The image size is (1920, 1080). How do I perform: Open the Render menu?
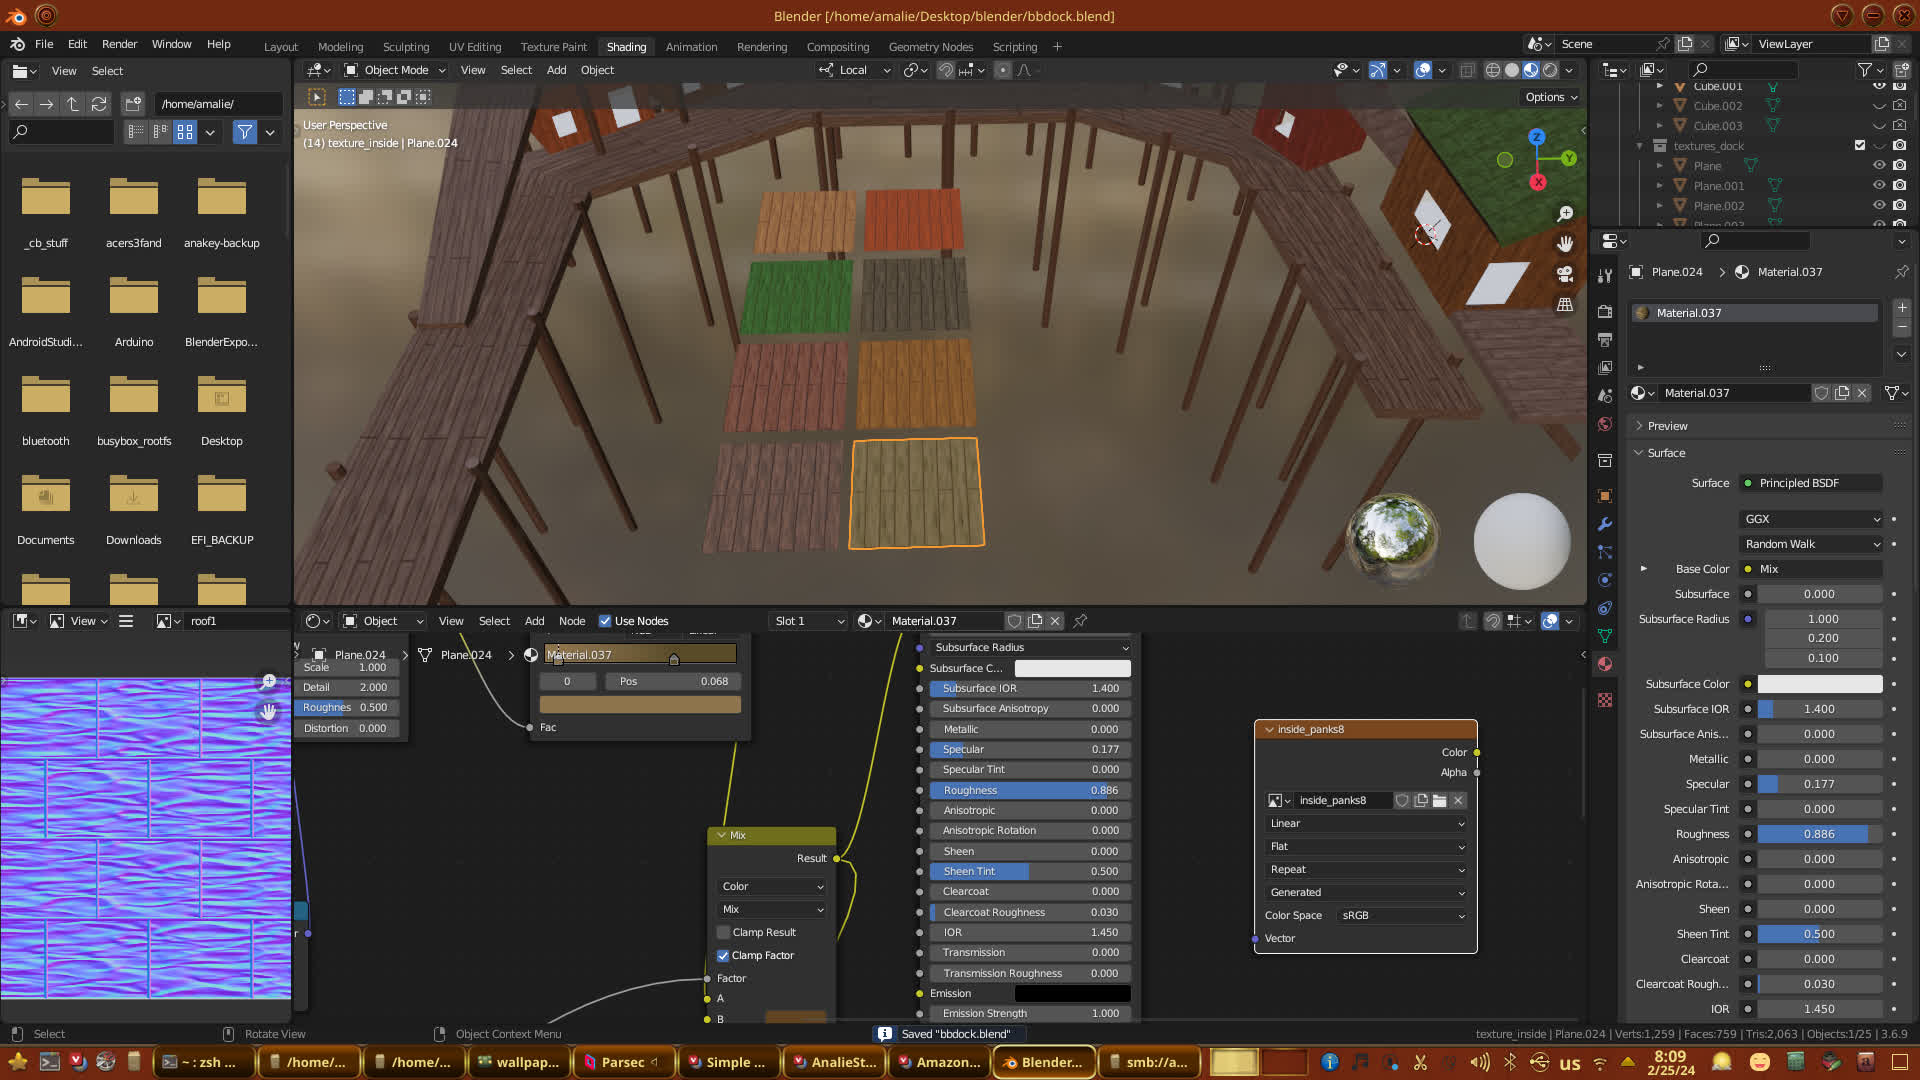(x=119, y=44)
